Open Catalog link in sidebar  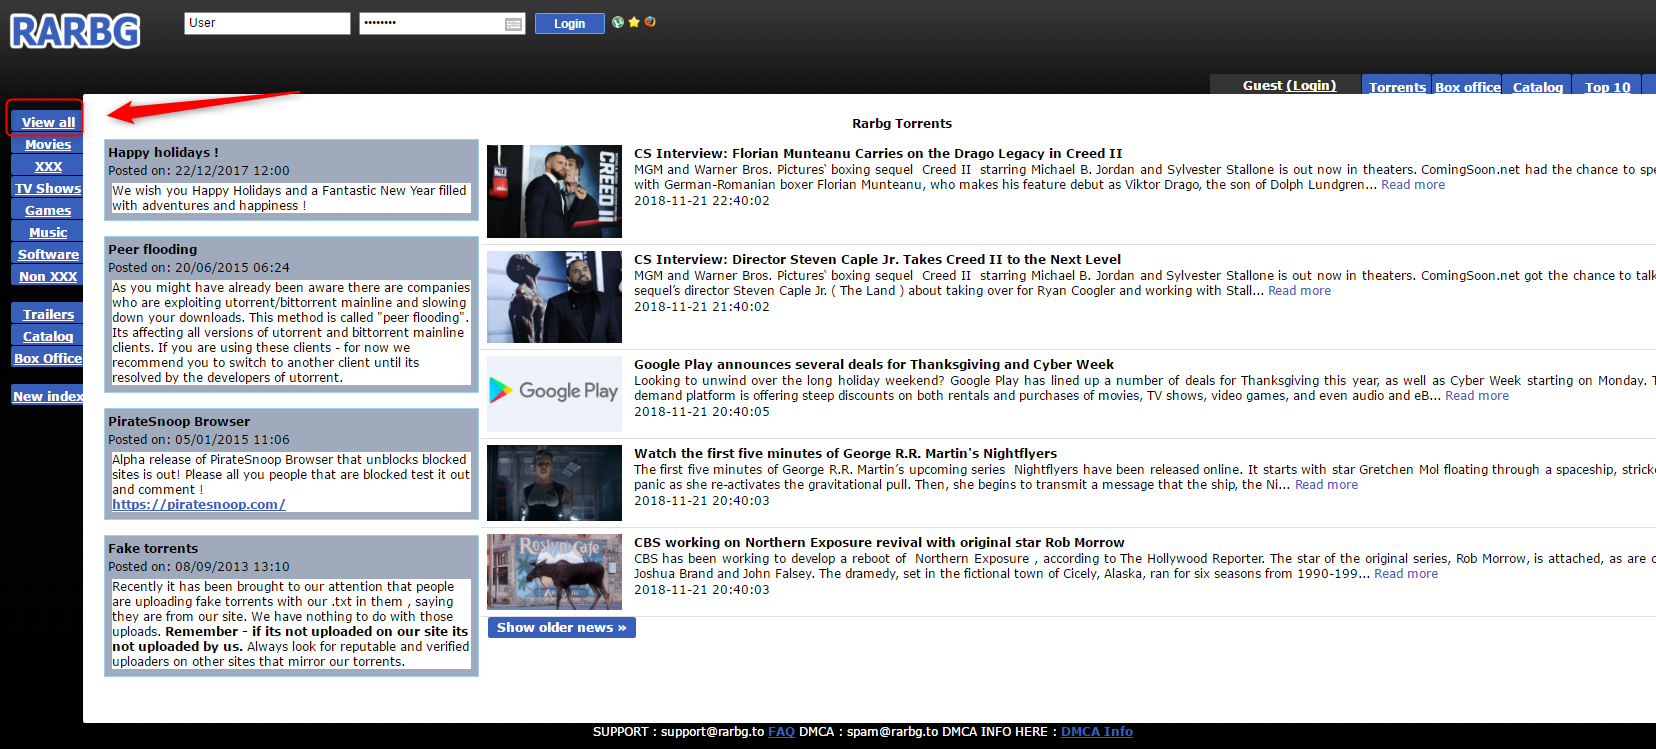click(x=48, y=336)
